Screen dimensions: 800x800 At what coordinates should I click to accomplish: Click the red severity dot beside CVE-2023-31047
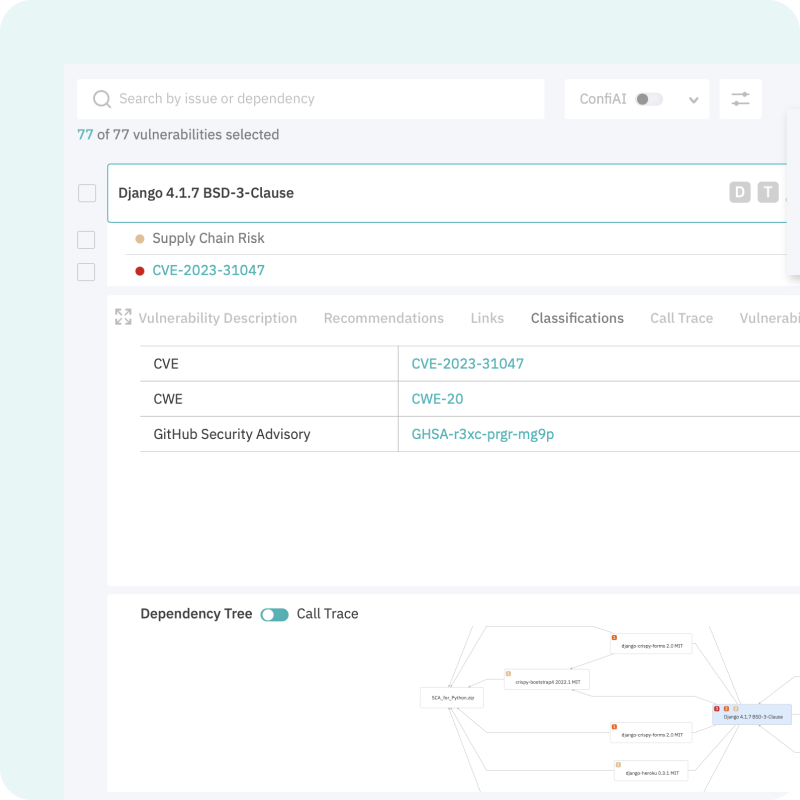[140, 271]
